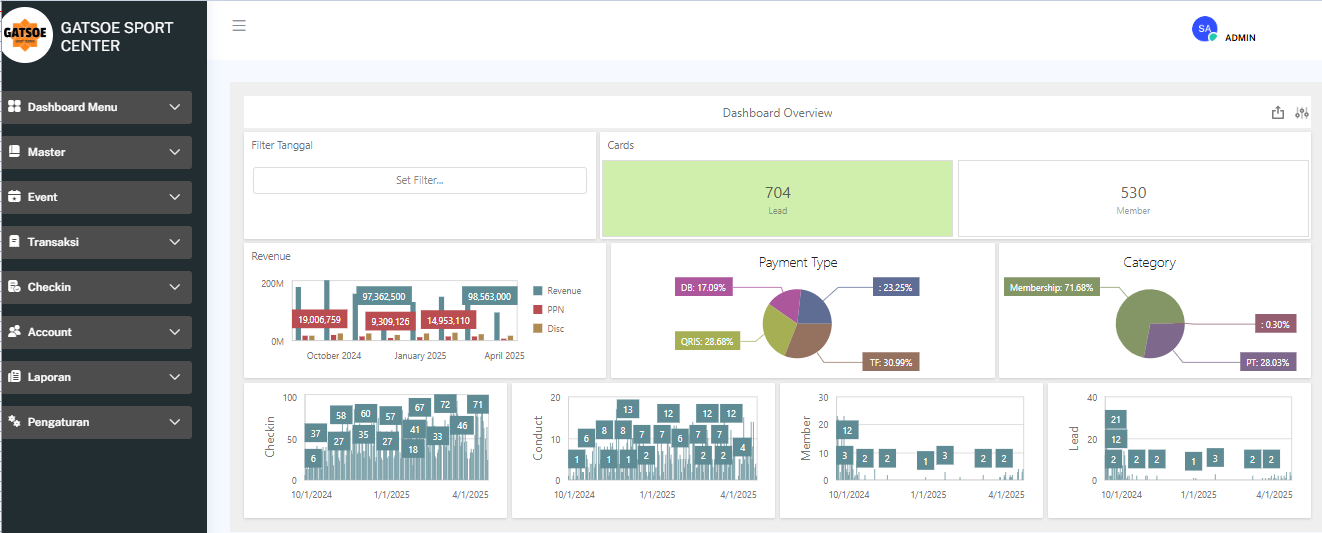Expand the Transaksi menu chevron
This screenshot has width=1322, height=533.
(175, 242)
